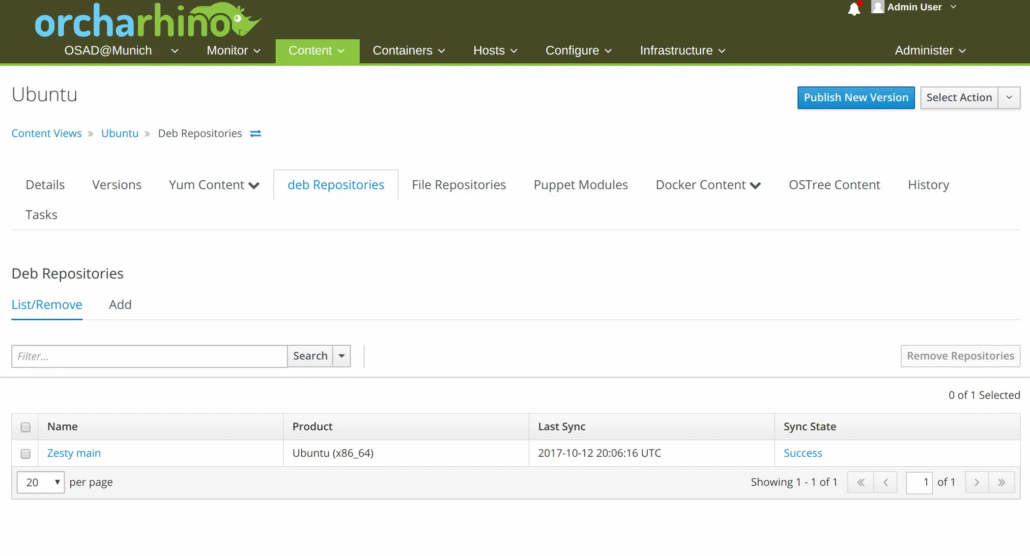1030x556 pixels.
Task: Open the Hosts menu
Action: pyautogui.click(x=495, y=51)
